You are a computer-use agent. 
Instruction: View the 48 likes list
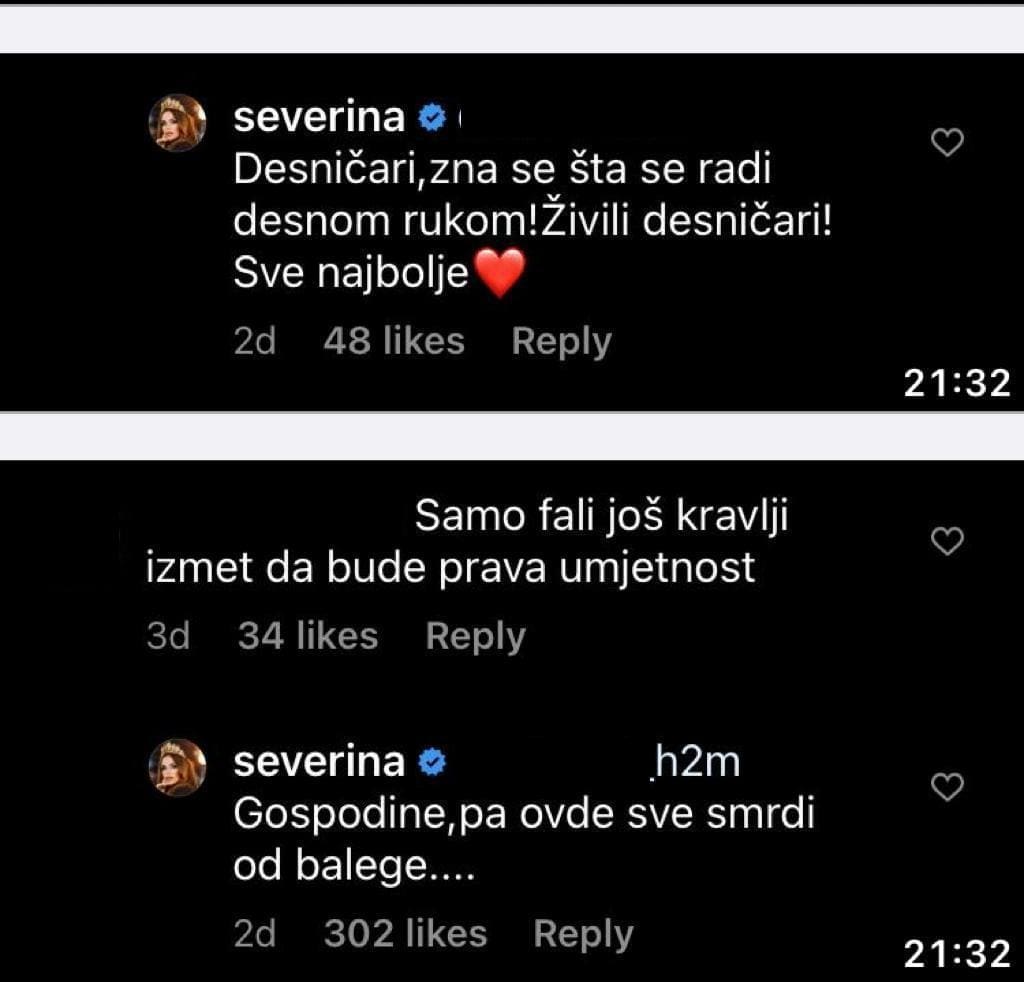[x=394, y=342]
